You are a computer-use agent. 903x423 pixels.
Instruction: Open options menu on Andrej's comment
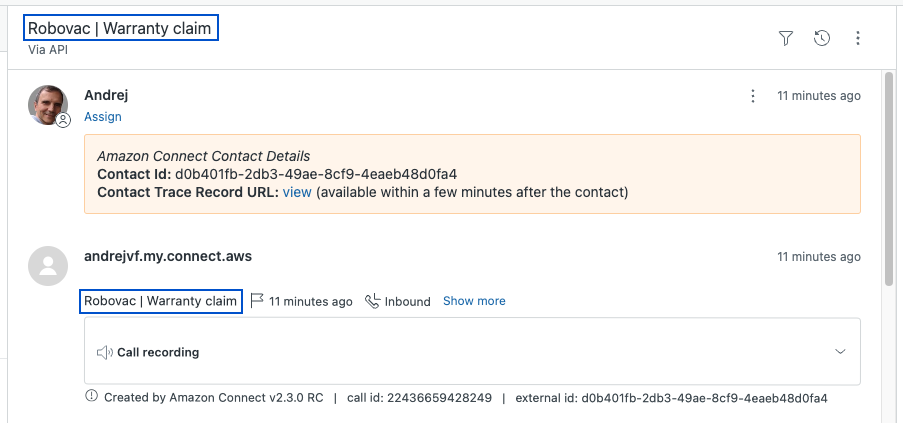(753, 96)
